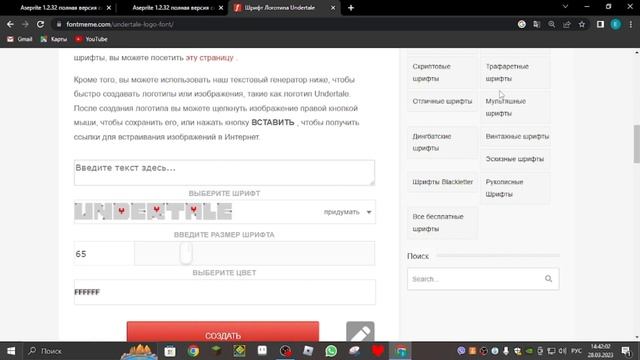This screenshot has width=640, height=360.
Task: Open a new browser tab
Action: click(x=351, y=8)
